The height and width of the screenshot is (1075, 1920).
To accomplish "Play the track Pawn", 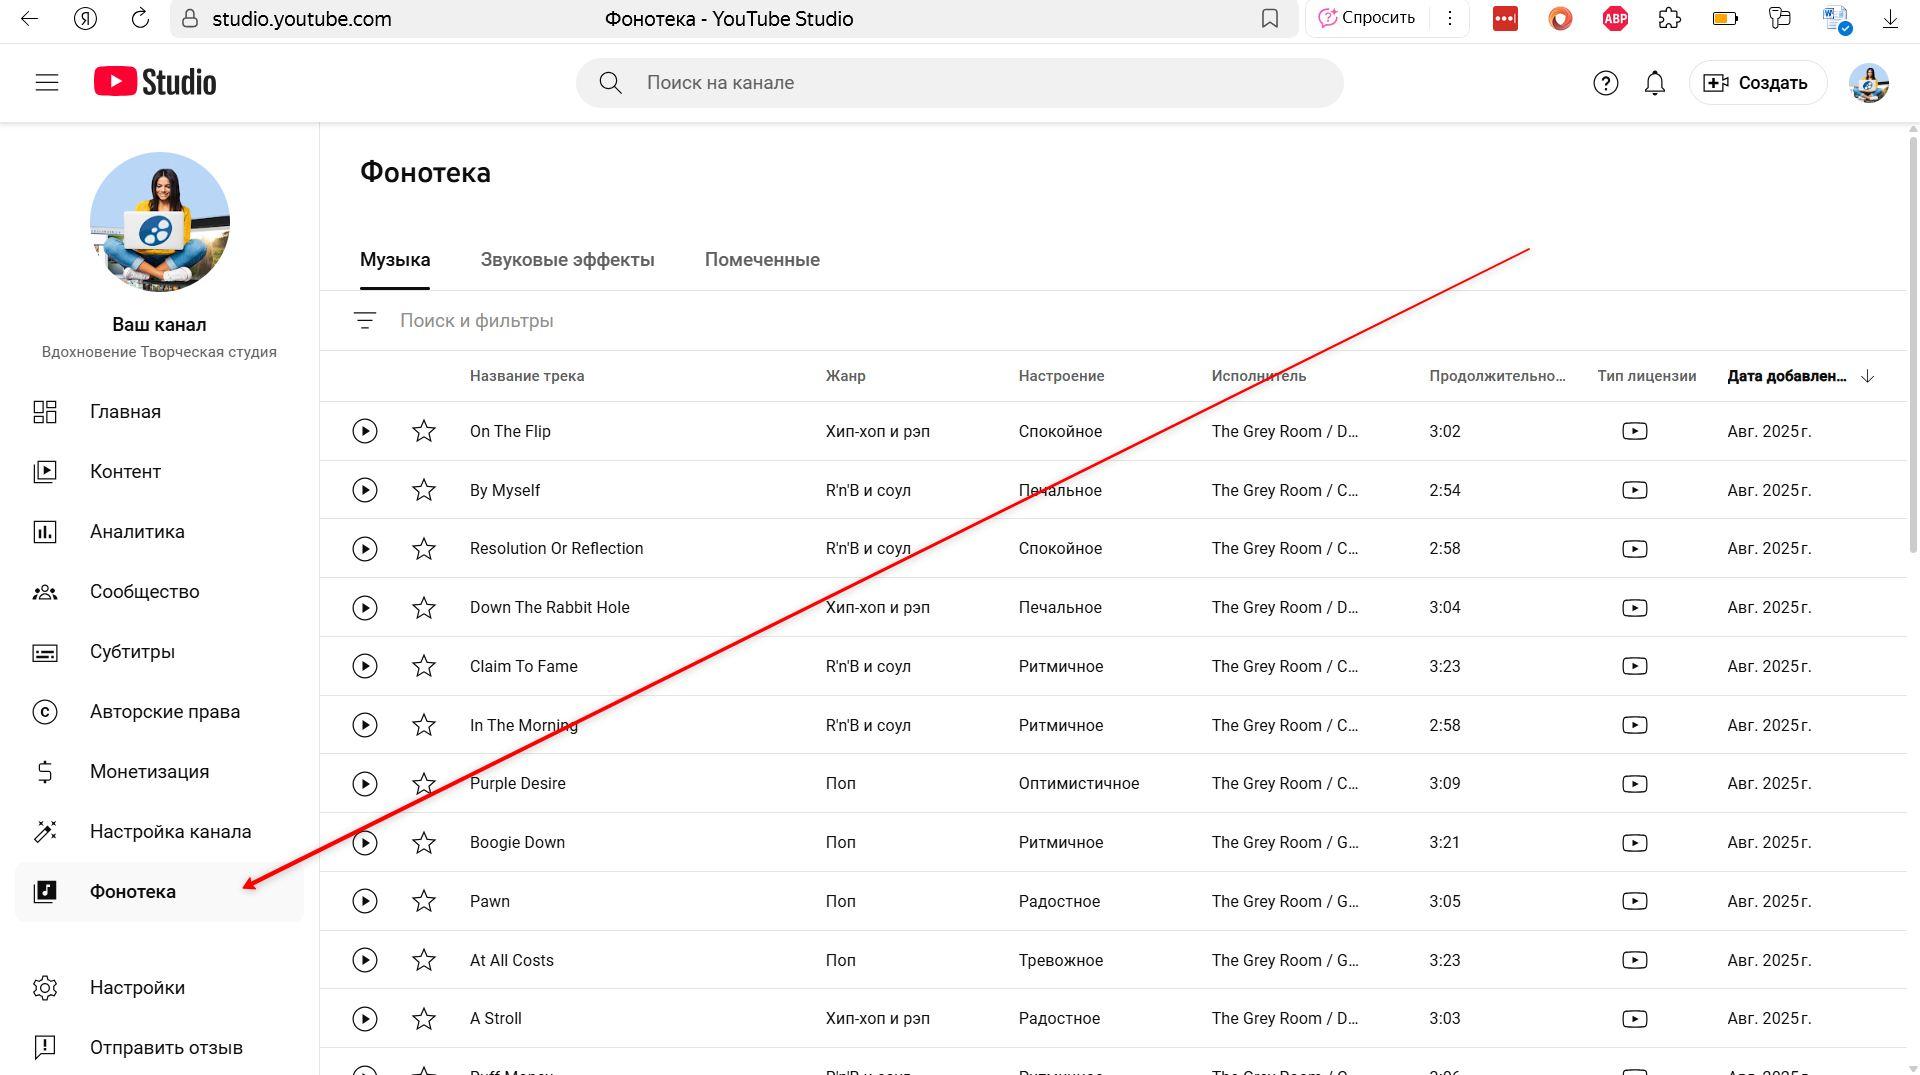I will (x=365, y=901).
